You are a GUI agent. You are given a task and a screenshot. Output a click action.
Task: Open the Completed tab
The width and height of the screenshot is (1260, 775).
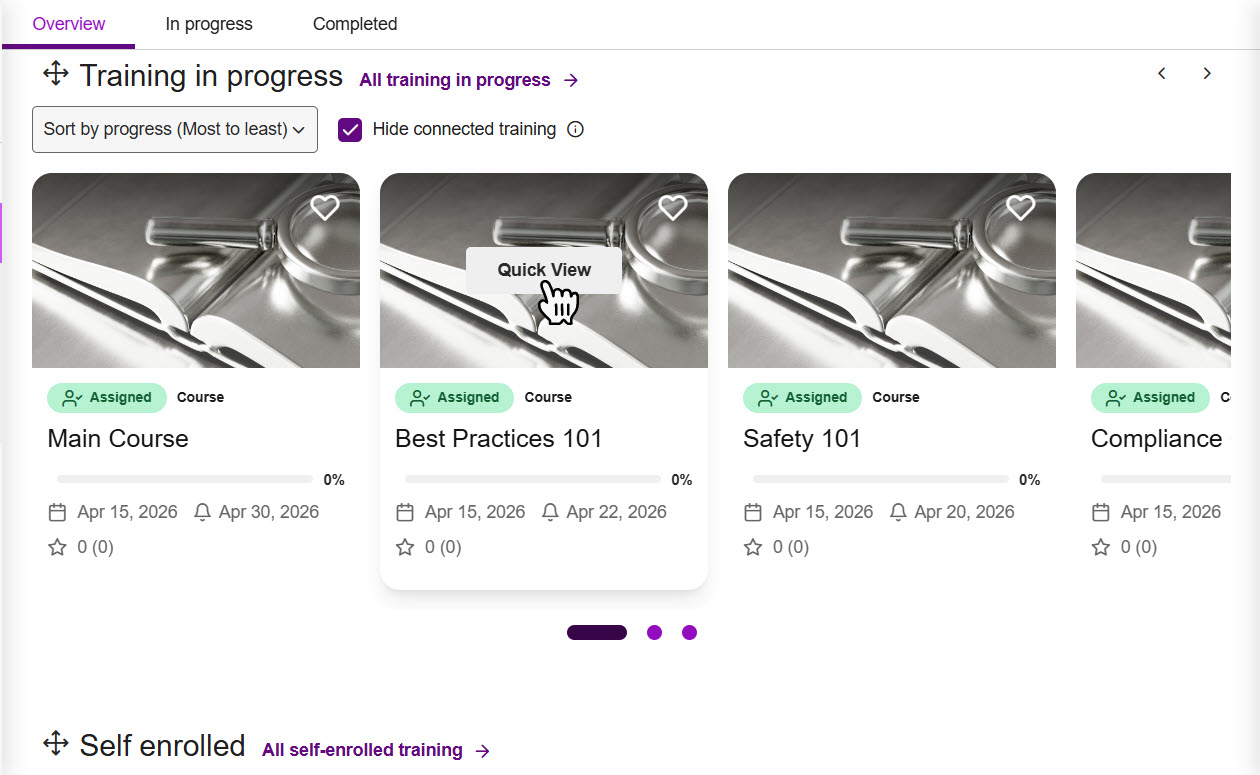[355, 24]
